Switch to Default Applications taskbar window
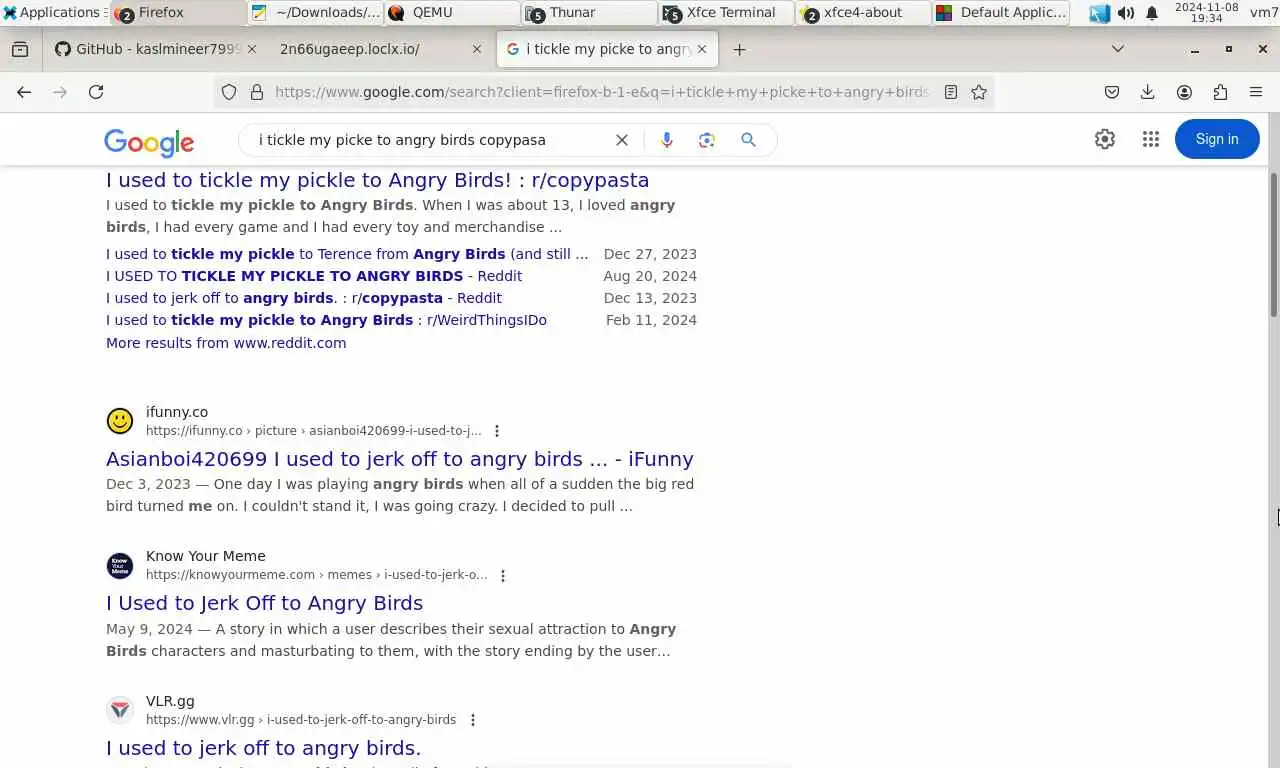 (x=1000, y=12)
